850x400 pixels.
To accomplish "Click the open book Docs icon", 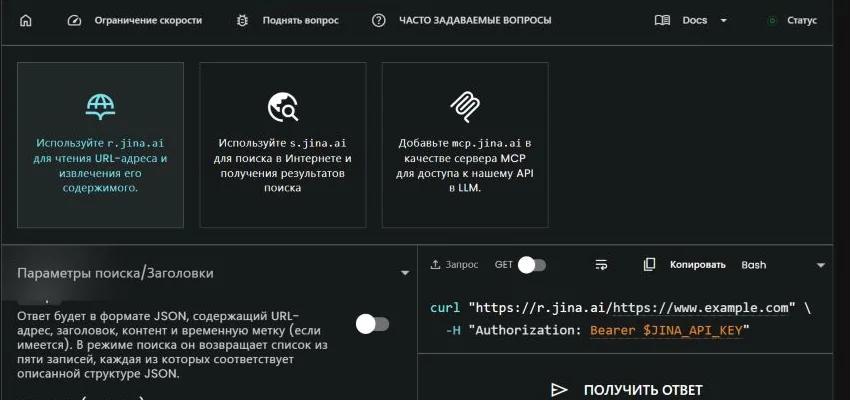I will pos(662,21).
